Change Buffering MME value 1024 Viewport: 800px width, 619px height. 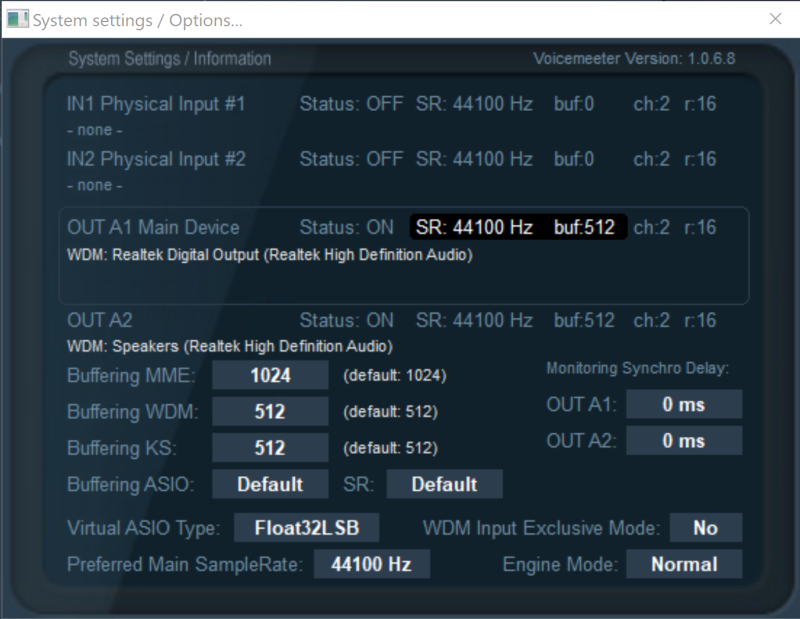pos(270,376)
